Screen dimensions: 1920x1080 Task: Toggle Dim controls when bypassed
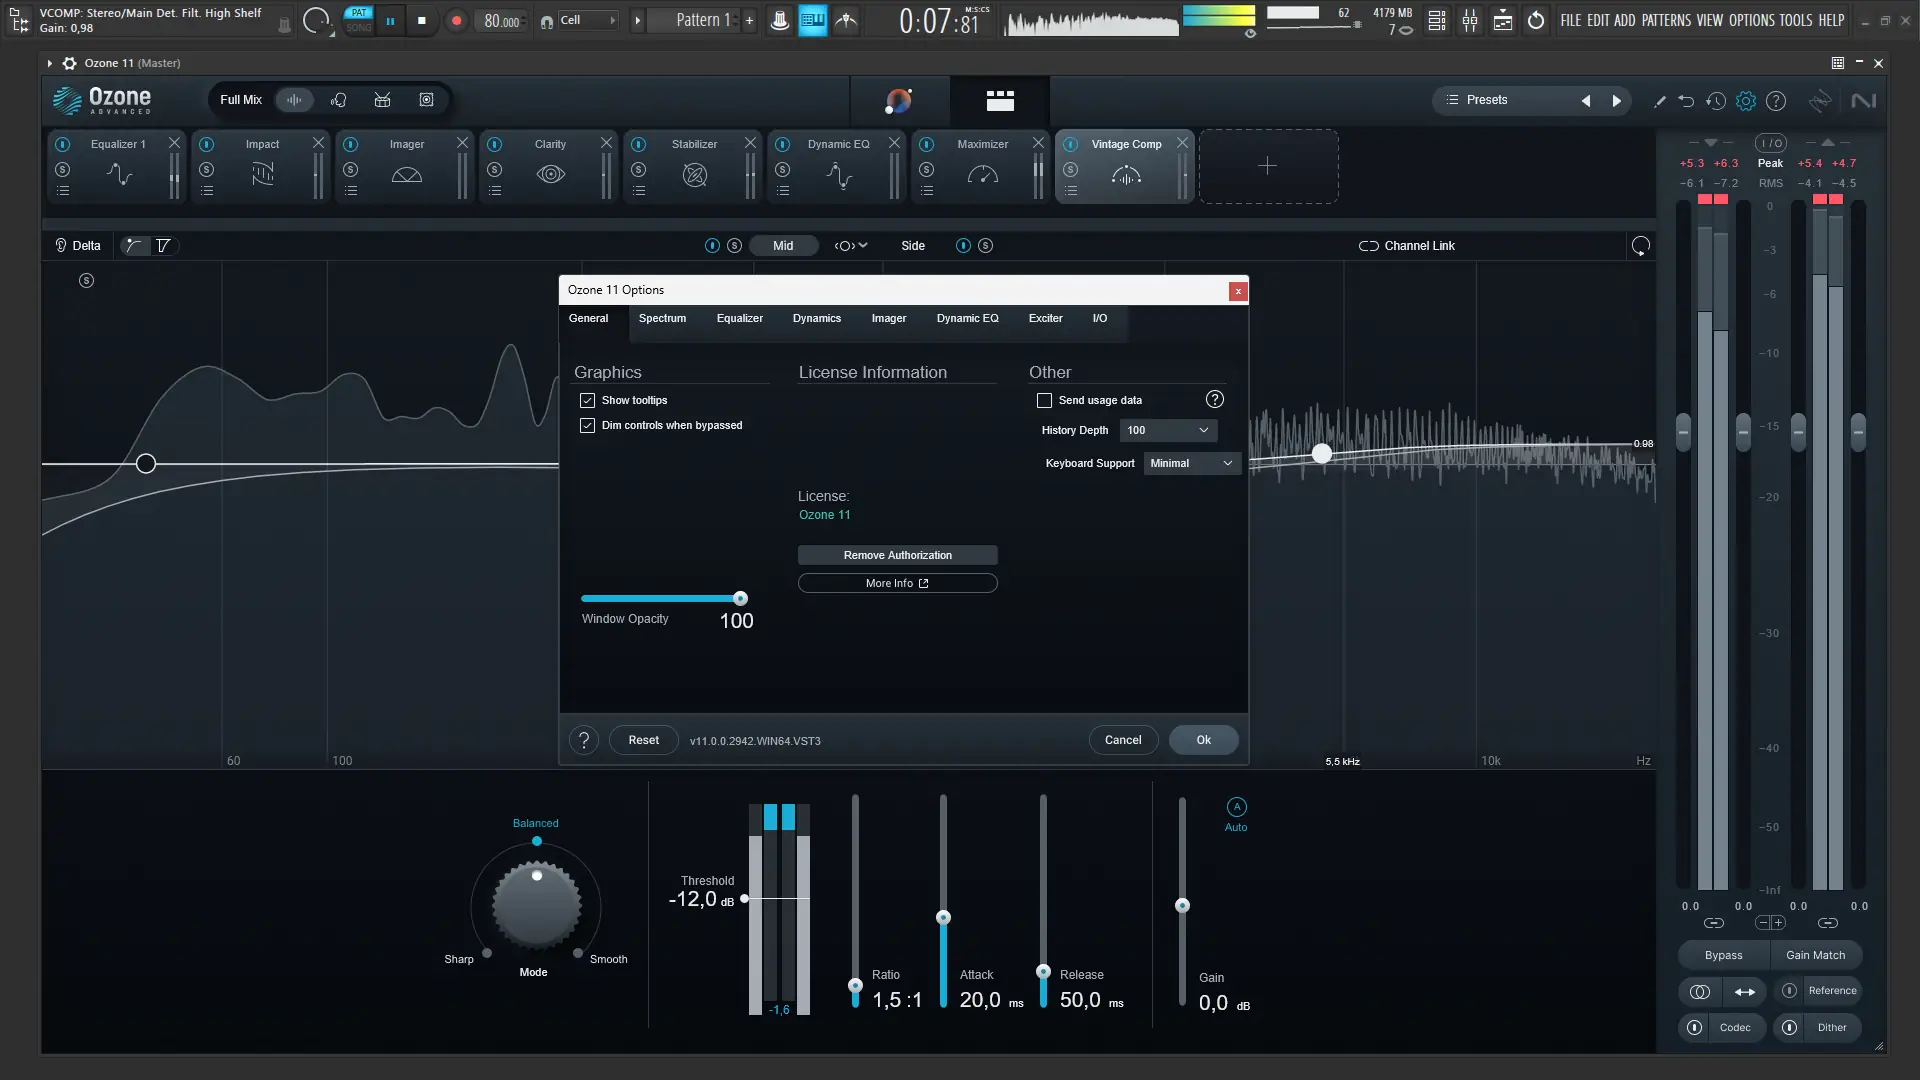click(588, 425)
